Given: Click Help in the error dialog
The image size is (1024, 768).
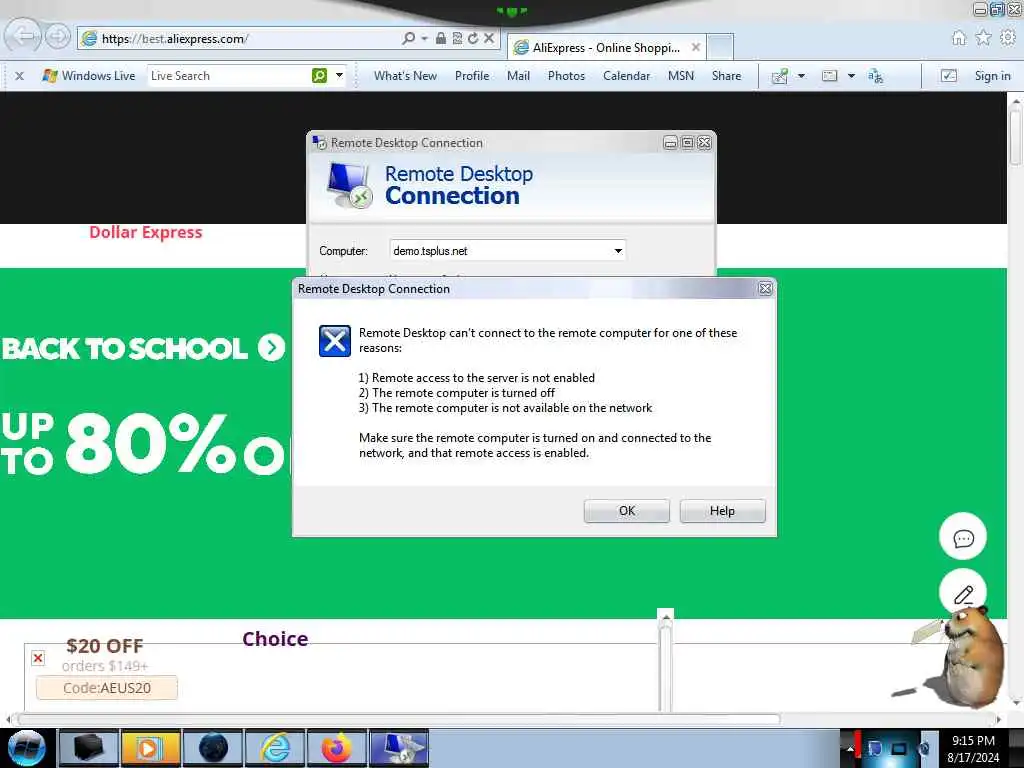Looking at the screenshot, I should pyautogui.click(x=722, y=511).
